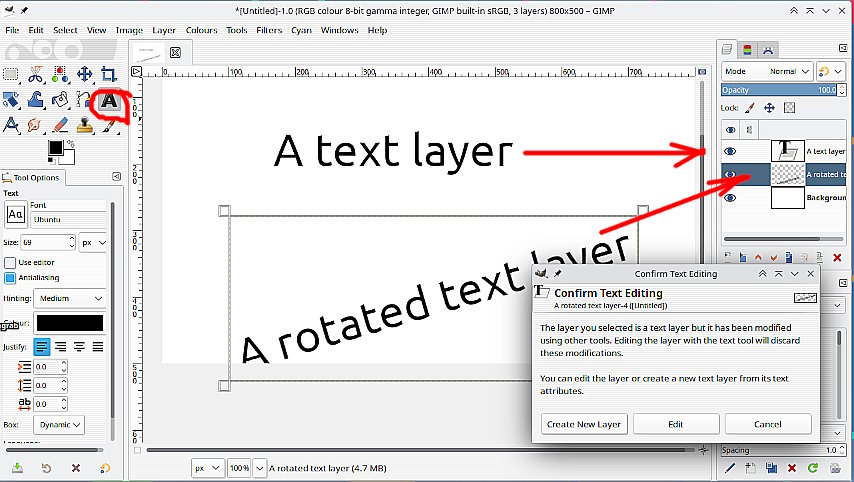Click the navigate image display icon
Viewport: 854px width, 482px height.
[x=704, y=450]
